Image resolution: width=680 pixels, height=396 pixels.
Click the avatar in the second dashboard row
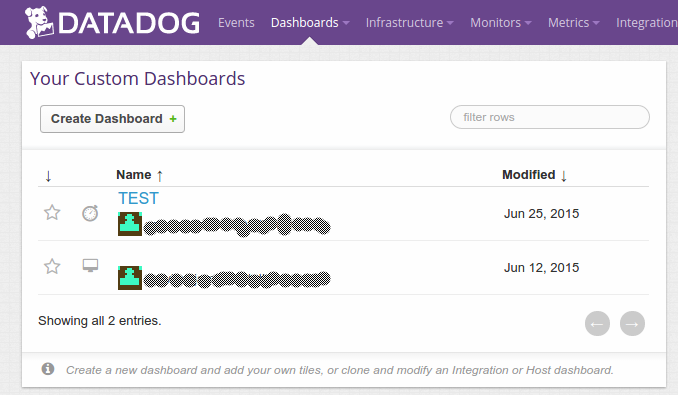coord(130,278)
